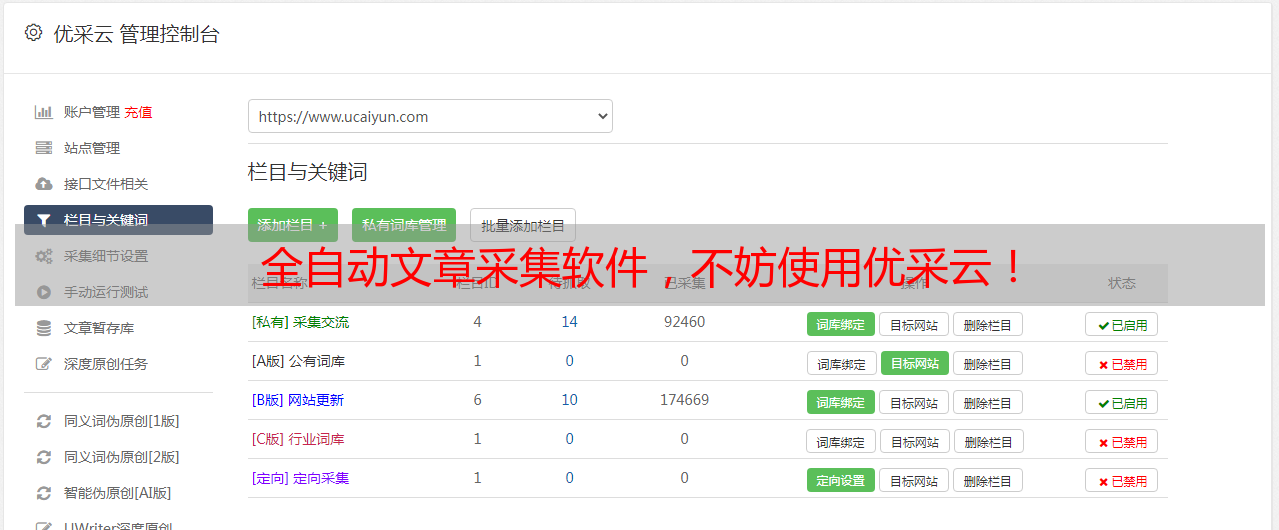
Task: Click the [私有] 采集交流 column name
Action: point(300,322)
